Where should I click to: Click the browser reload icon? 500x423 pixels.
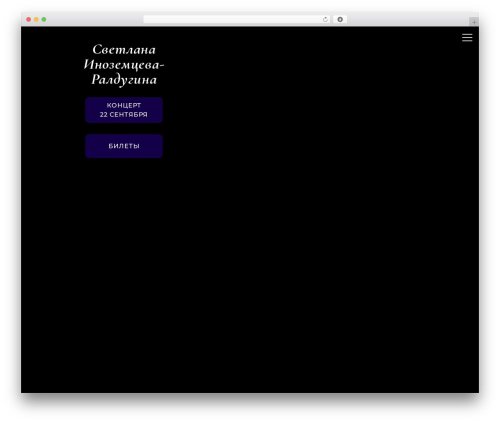pos(325,19)
